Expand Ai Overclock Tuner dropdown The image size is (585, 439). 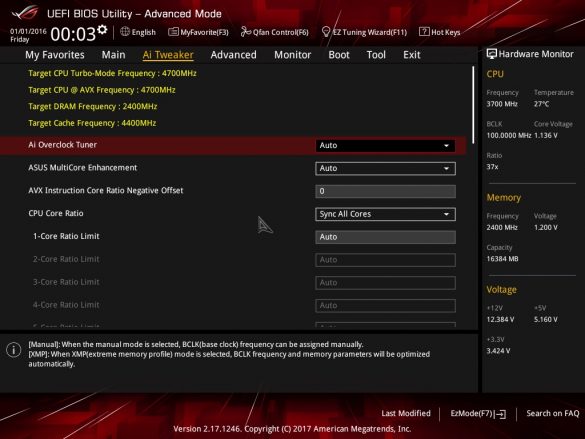coord(385,145)
